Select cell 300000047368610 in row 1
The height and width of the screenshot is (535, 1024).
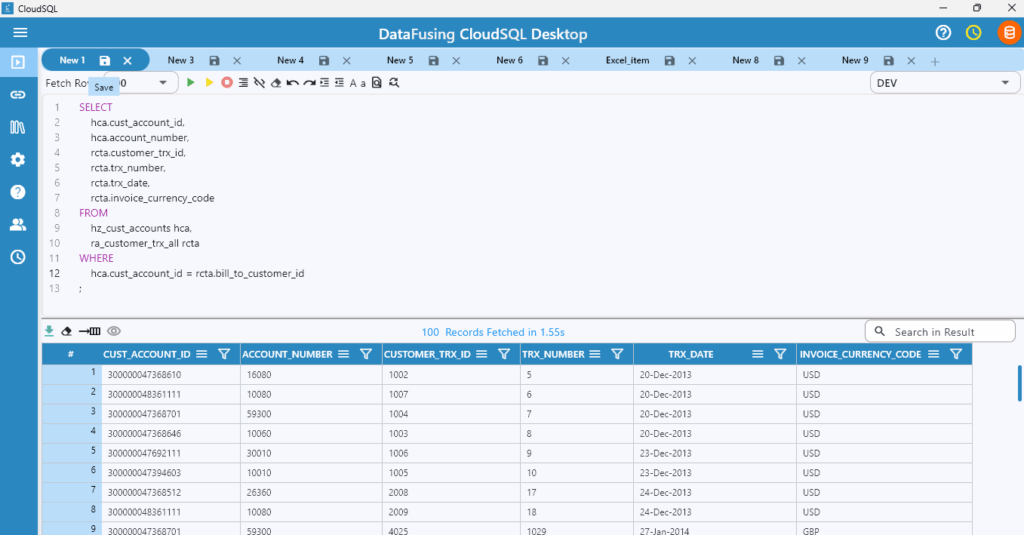click(171, 375)
